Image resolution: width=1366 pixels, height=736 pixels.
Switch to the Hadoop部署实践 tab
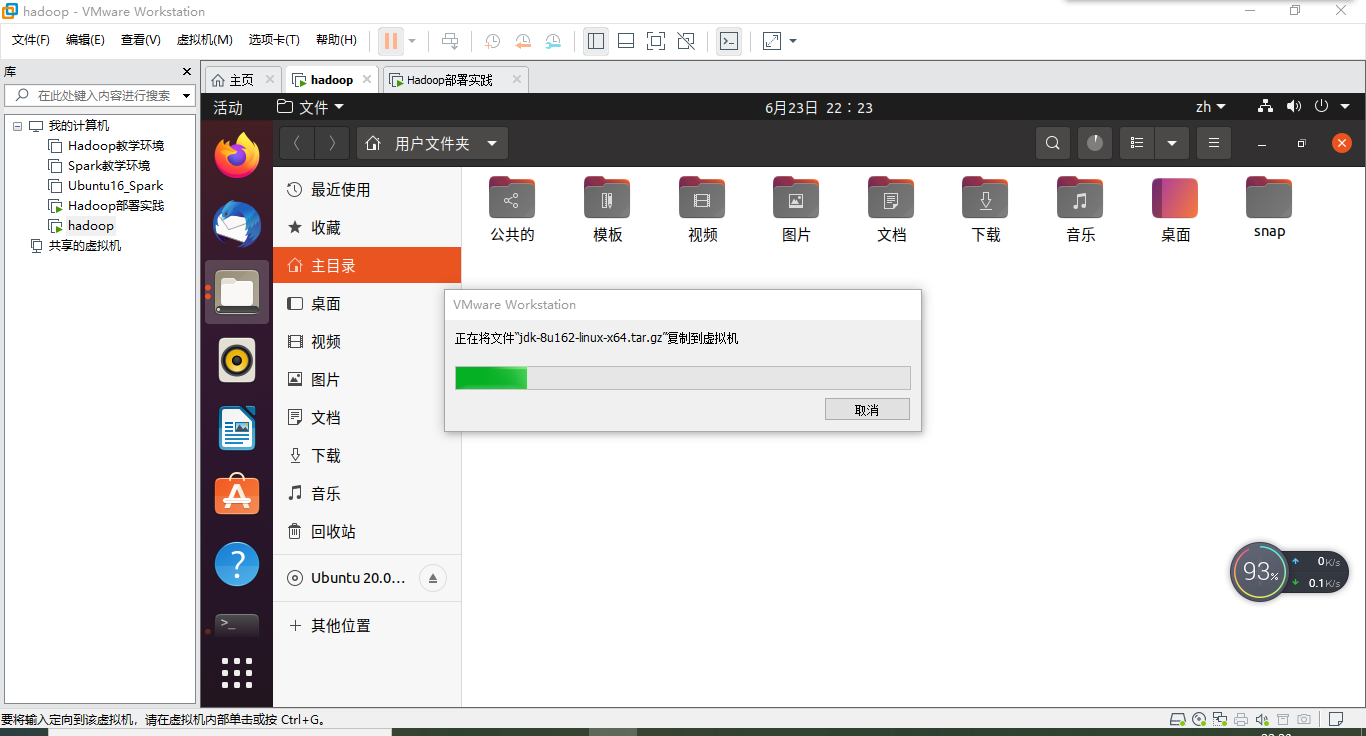point(456,80)
